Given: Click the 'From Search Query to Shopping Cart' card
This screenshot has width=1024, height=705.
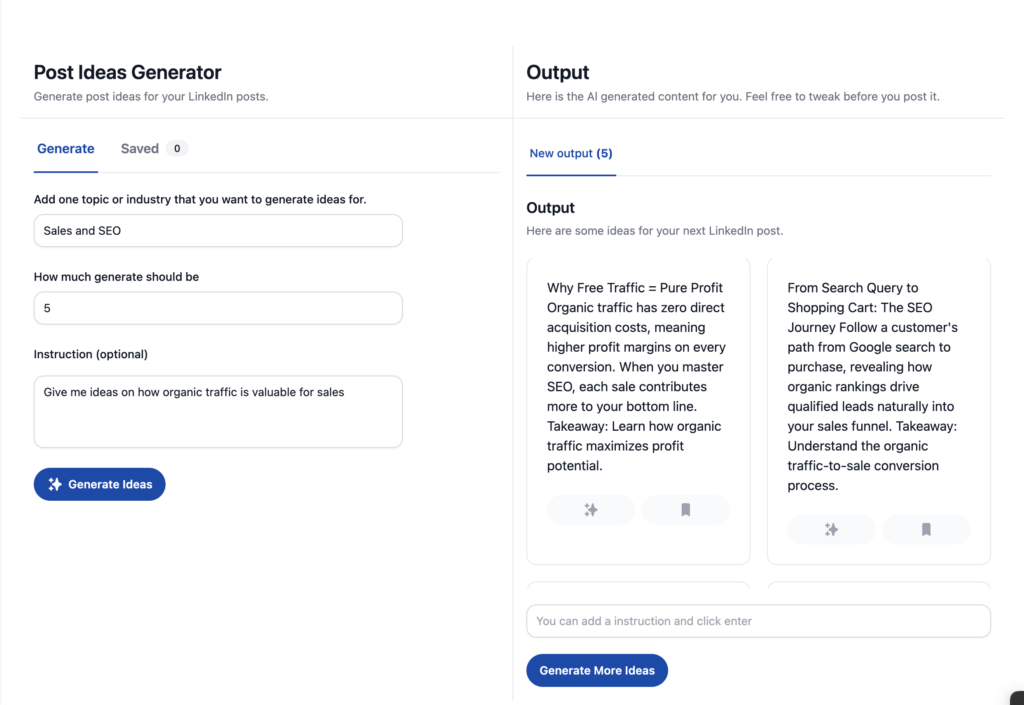Looking at the screenshot, I should [x=878, y=390].
